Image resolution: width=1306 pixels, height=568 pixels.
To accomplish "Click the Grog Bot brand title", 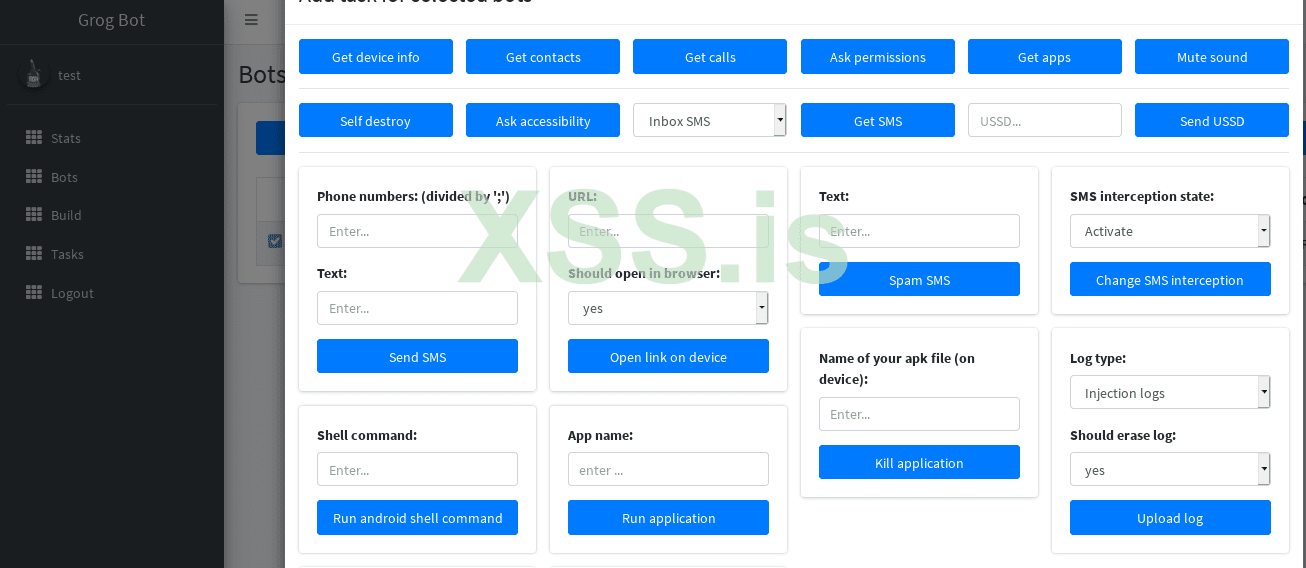I will point(112,20).
